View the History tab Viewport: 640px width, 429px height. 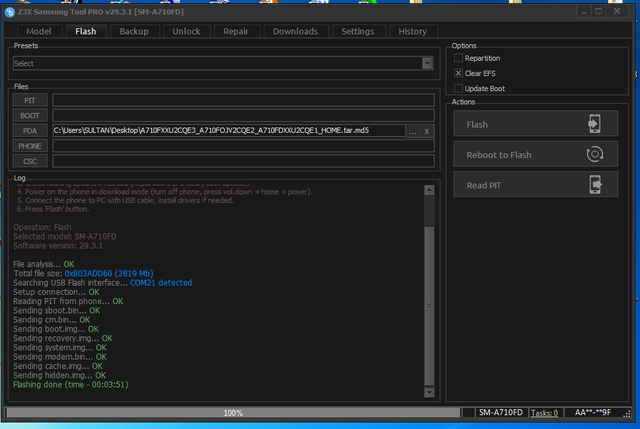pos(412,31)
